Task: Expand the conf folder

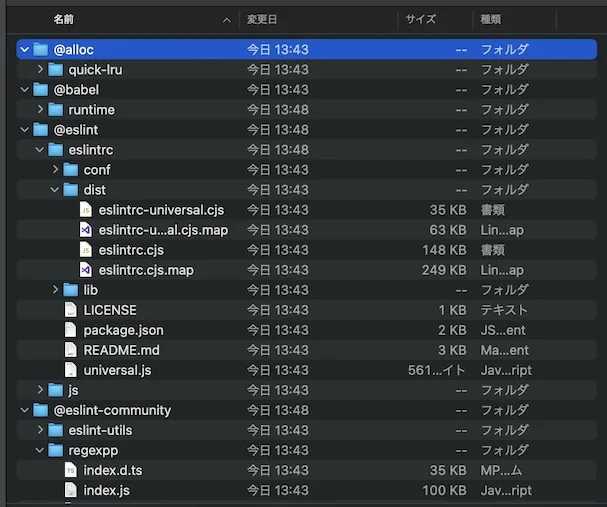Action: [x=55, y=170]
